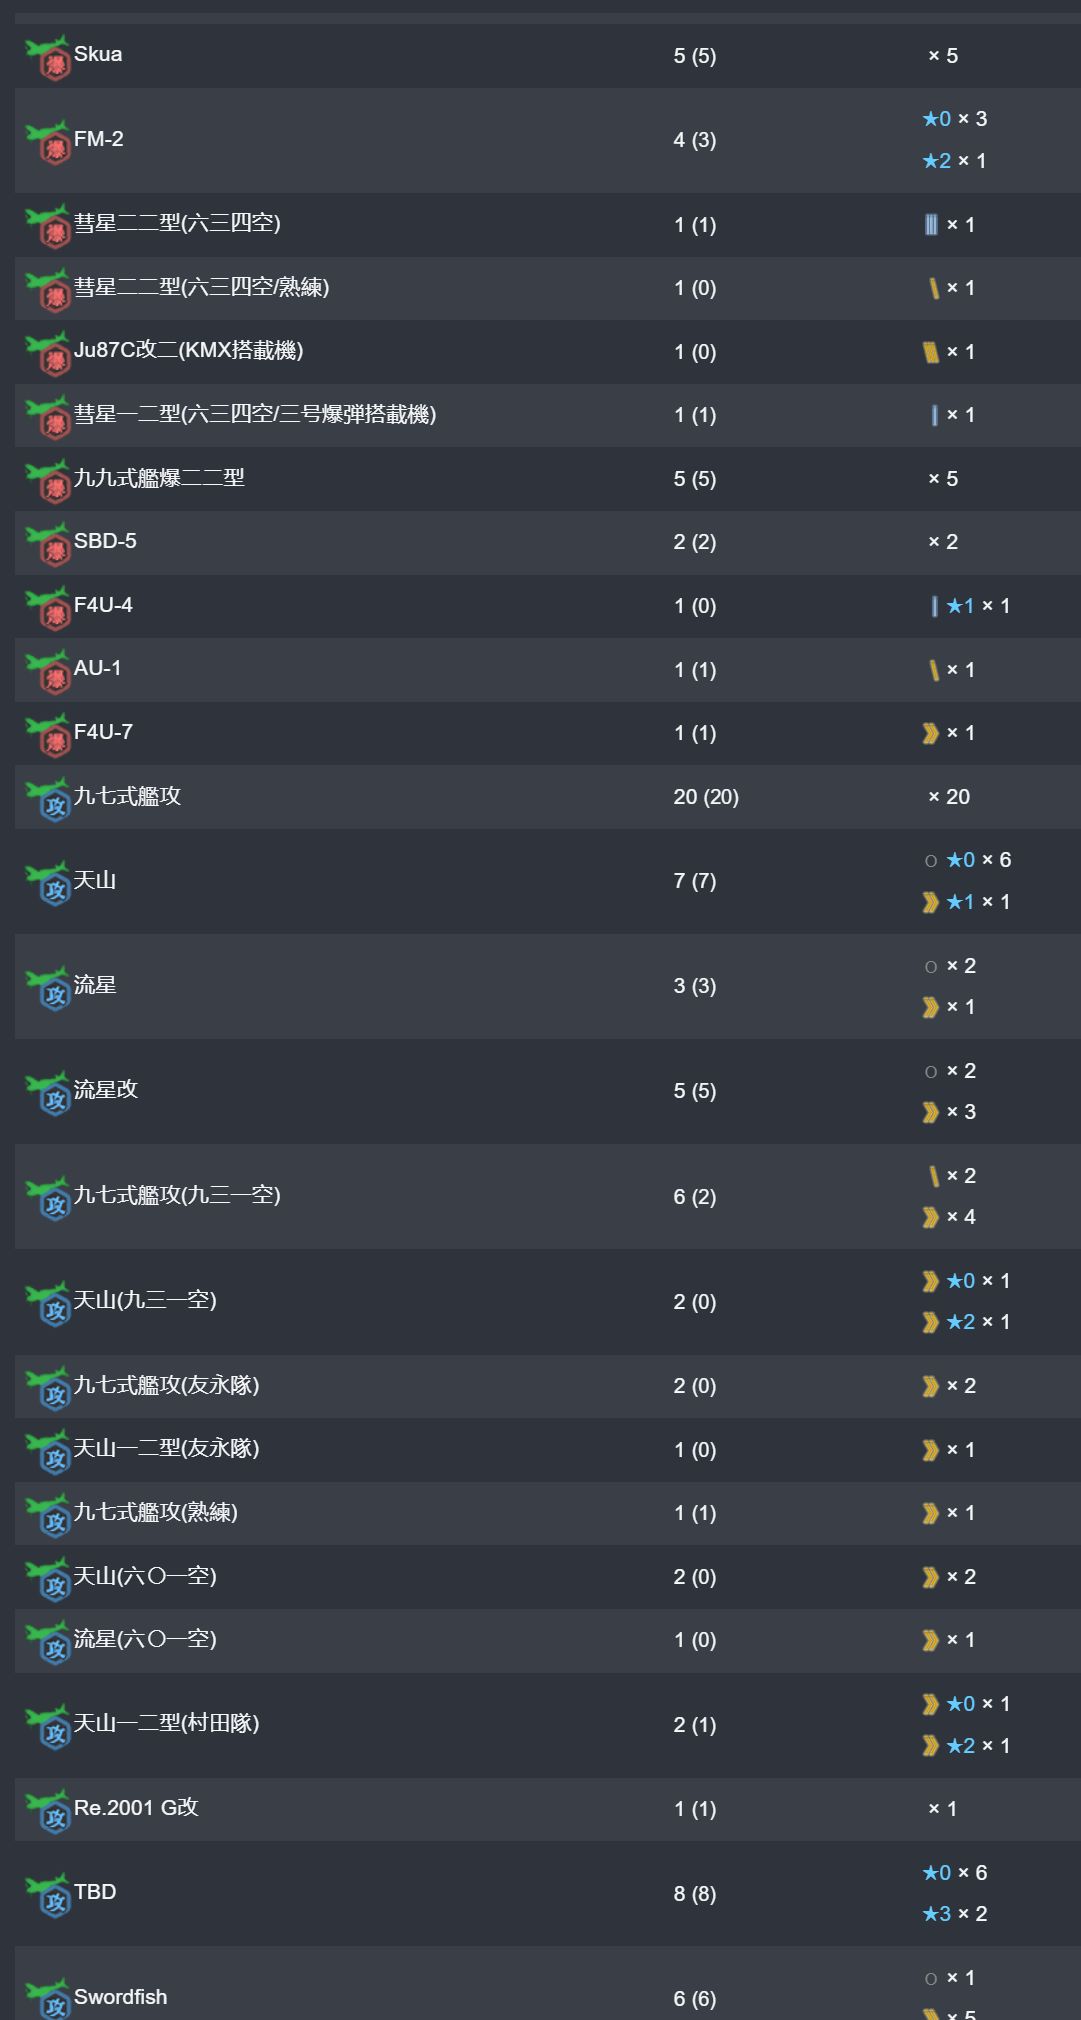1081x2020 pixels.
Task: Click the TBD star 3 improvement entry
Action: click(955, 1914)
